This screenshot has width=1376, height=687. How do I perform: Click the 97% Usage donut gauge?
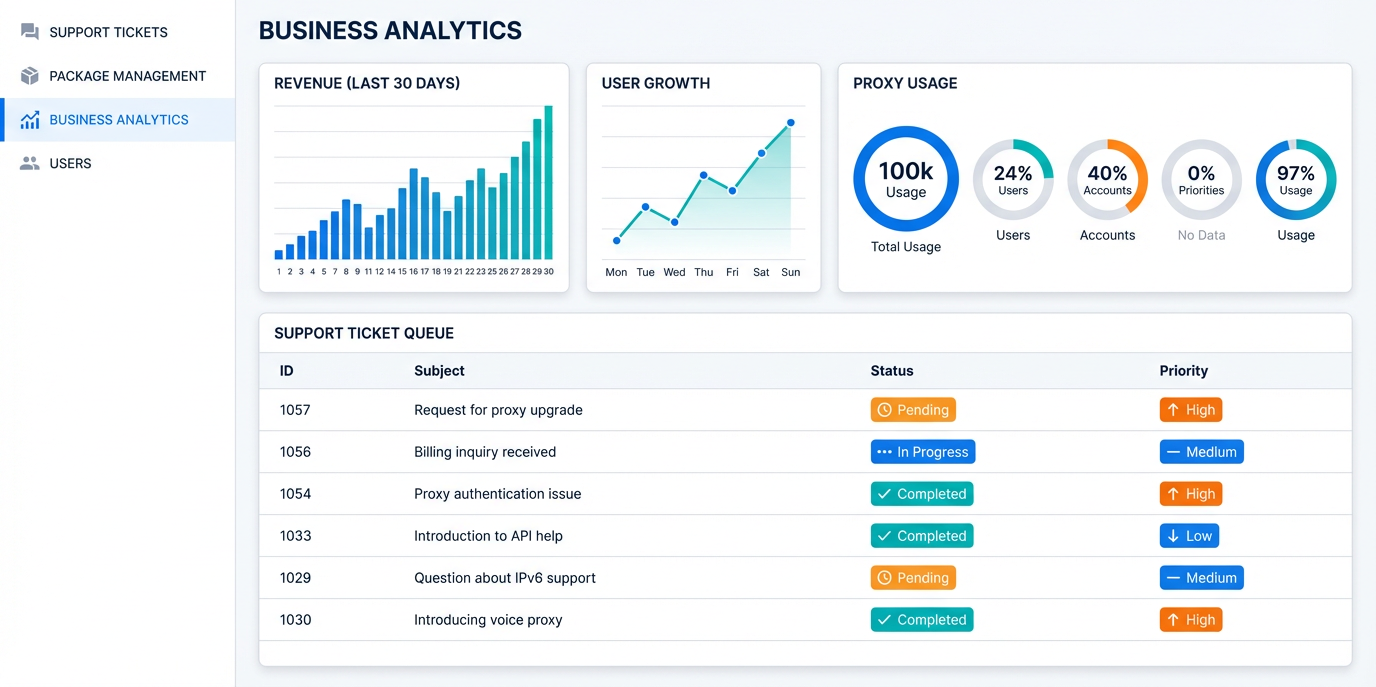pos(1296,180)
